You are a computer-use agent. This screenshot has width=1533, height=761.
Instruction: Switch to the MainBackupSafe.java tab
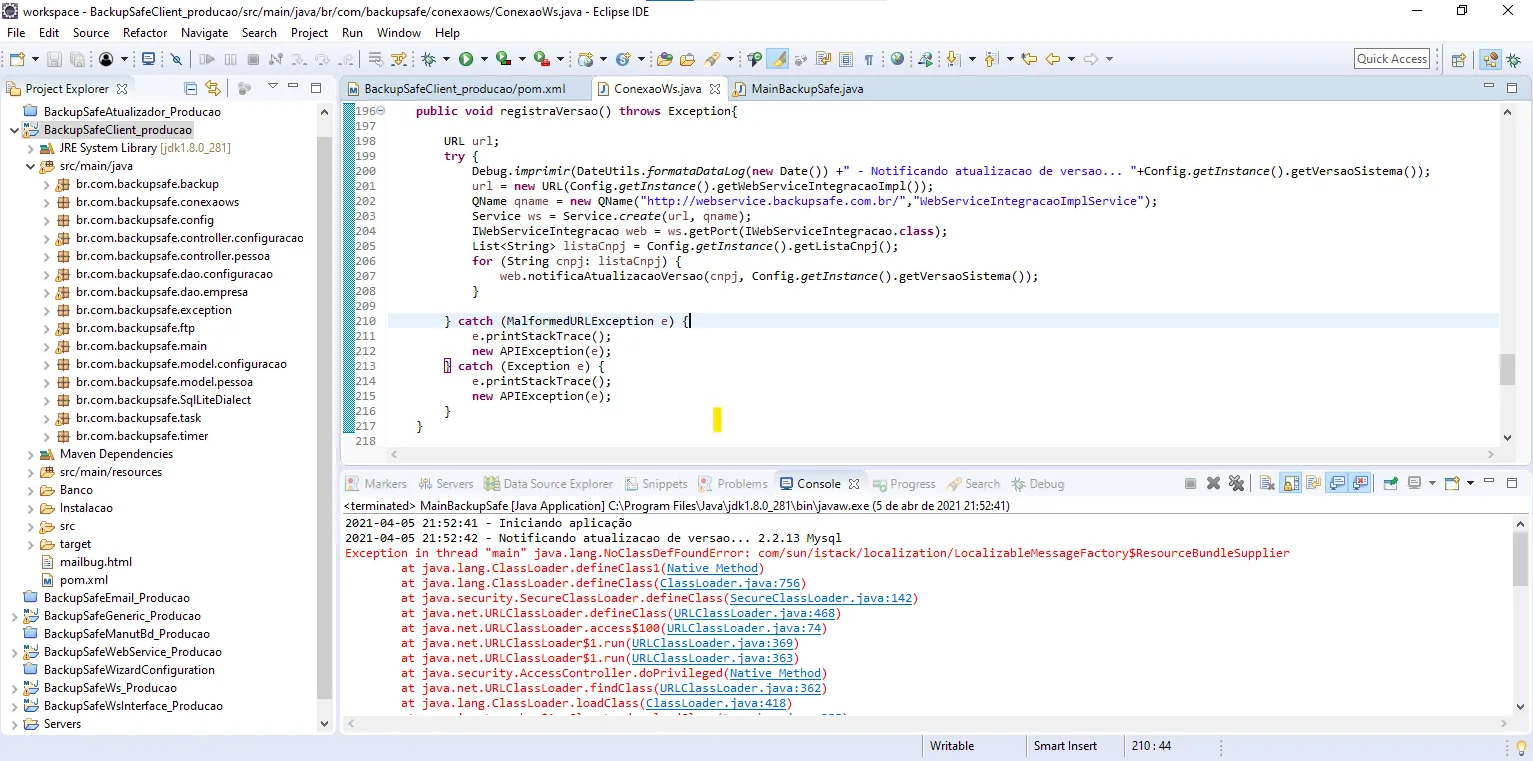coord(806,89)
